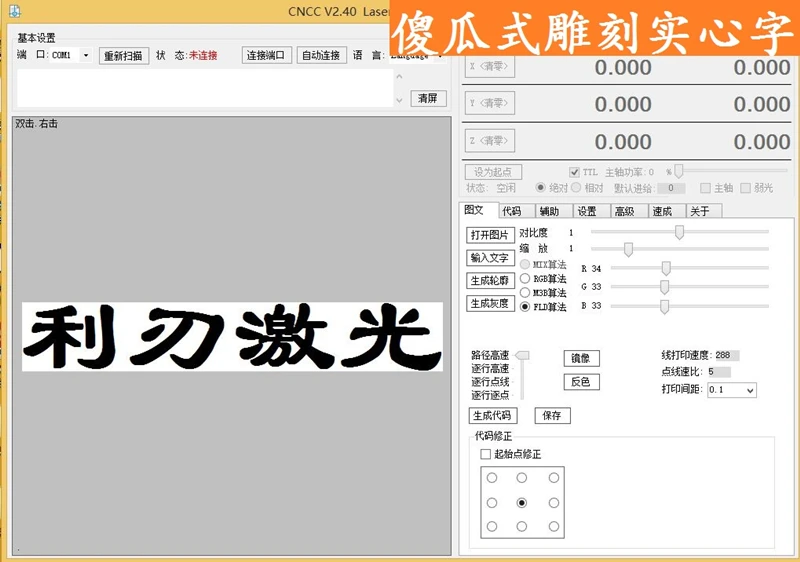
Task: Enable the 主轴 spindle checkbox
Action: pyautogui.click(x=705, y=188)
